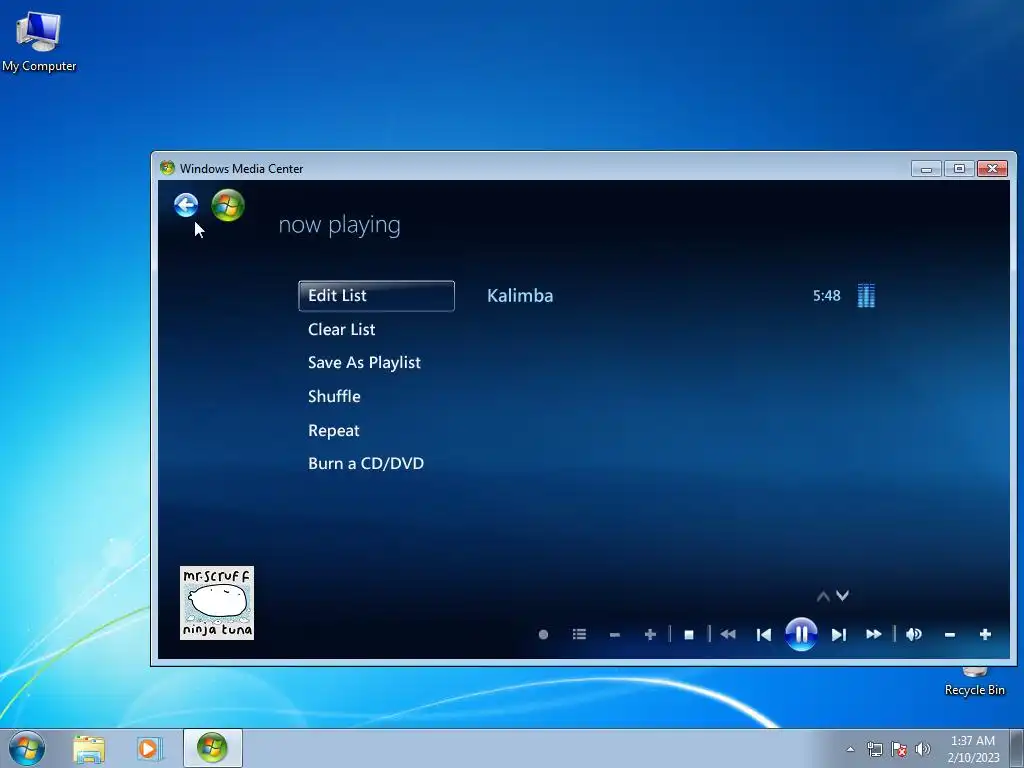The width and height of the screenshot is (1024, 768).
Task: Move list up with the up chevron
Action: click(823, 596)
